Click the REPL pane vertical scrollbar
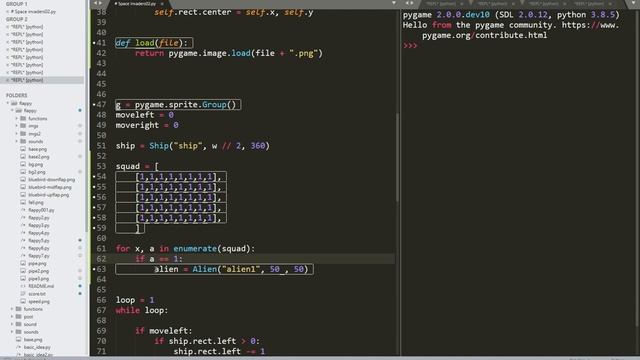Image resolution: width=640 pixels, height=360 pixels. click(637, 169)
